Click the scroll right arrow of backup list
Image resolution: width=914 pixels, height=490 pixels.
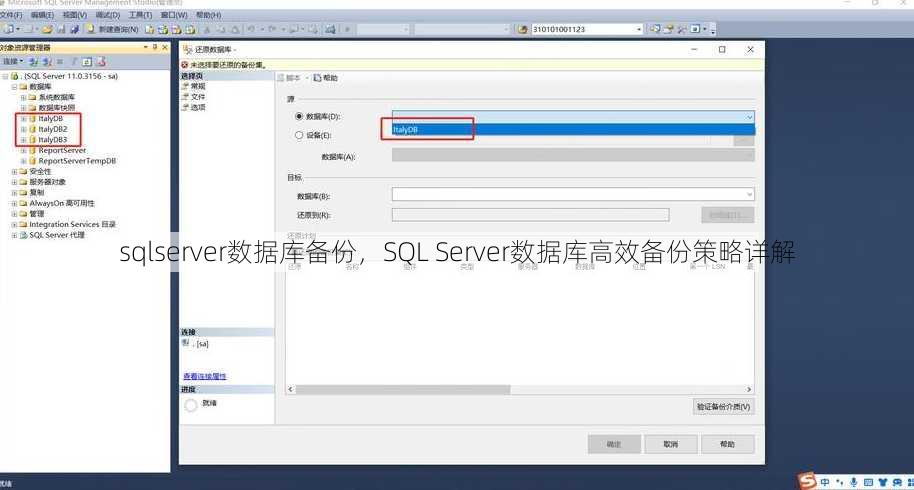click(749, 389)
